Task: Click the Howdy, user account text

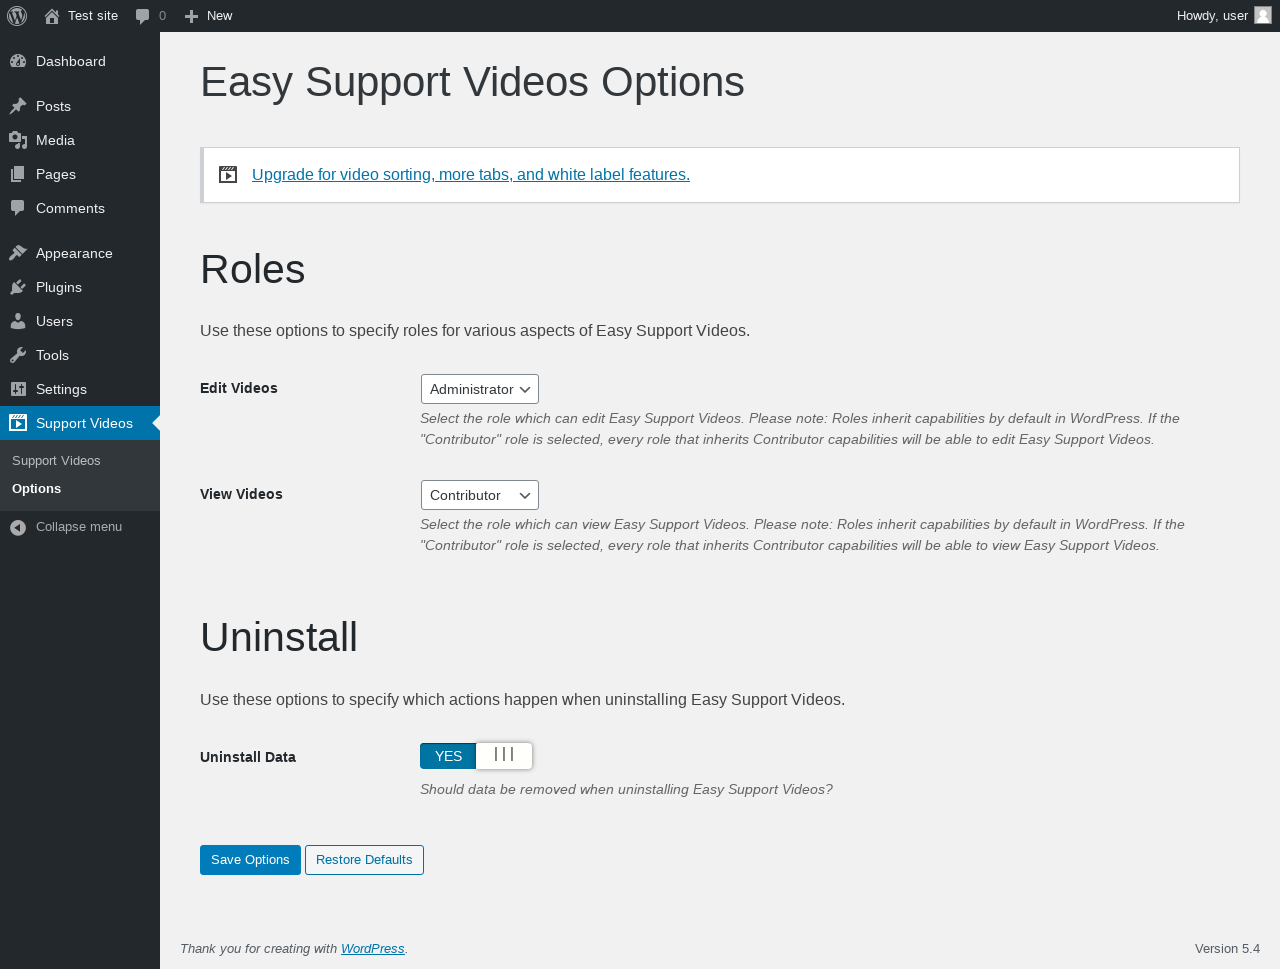Action: point(1212,16)
